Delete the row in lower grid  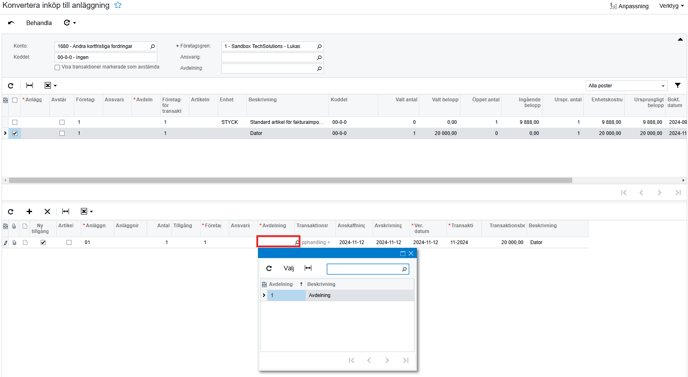coord(47,212)
